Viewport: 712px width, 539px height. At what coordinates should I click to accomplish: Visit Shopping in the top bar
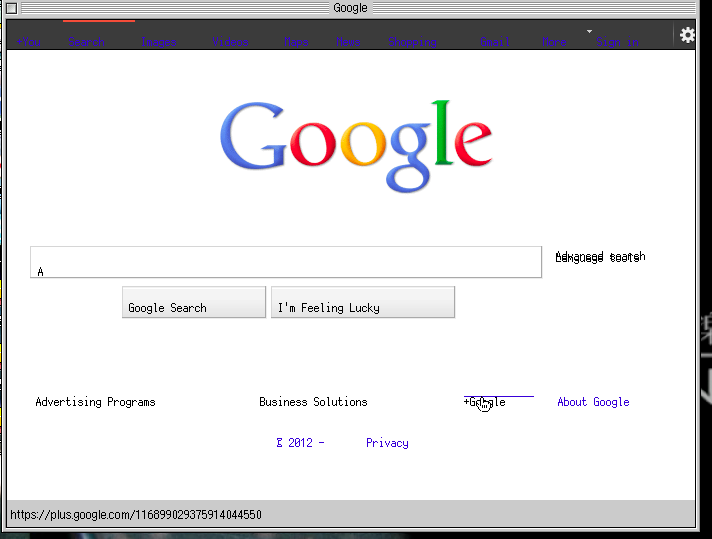pos(412,42)
